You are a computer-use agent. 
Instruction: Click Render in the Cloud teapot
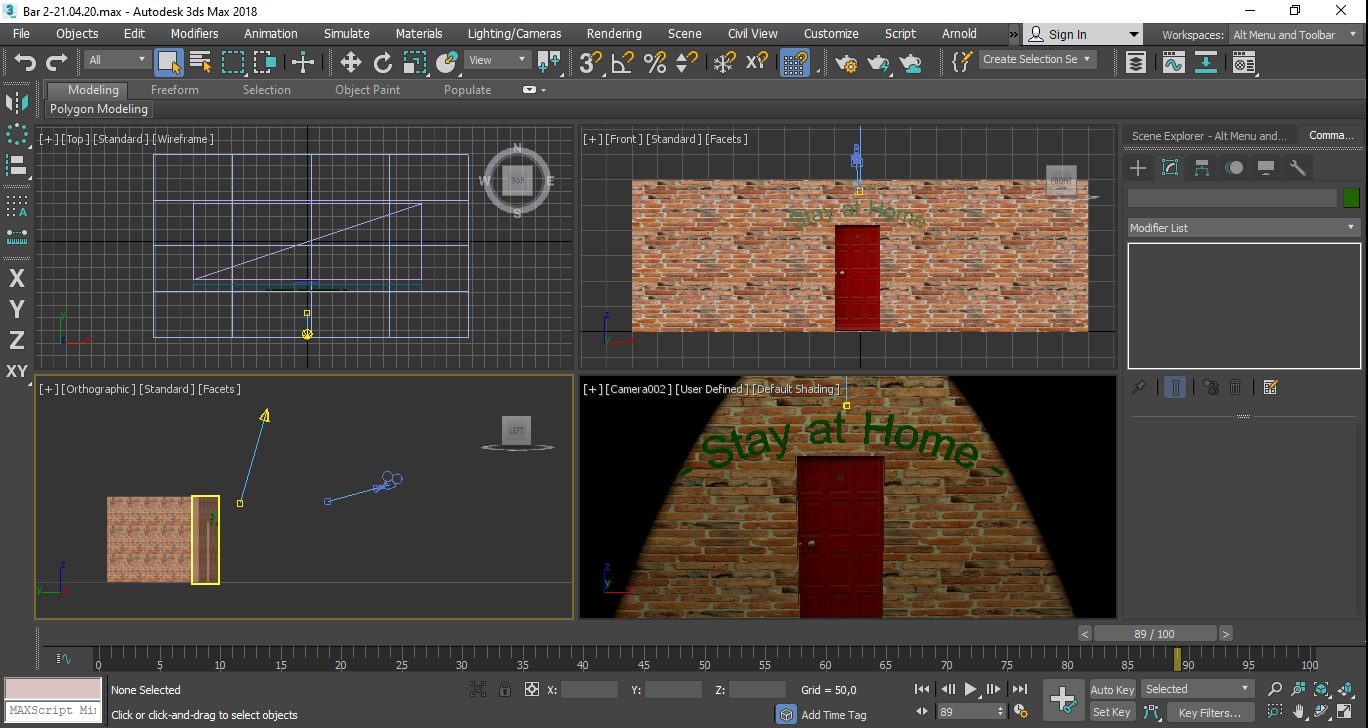coord(911,62)
